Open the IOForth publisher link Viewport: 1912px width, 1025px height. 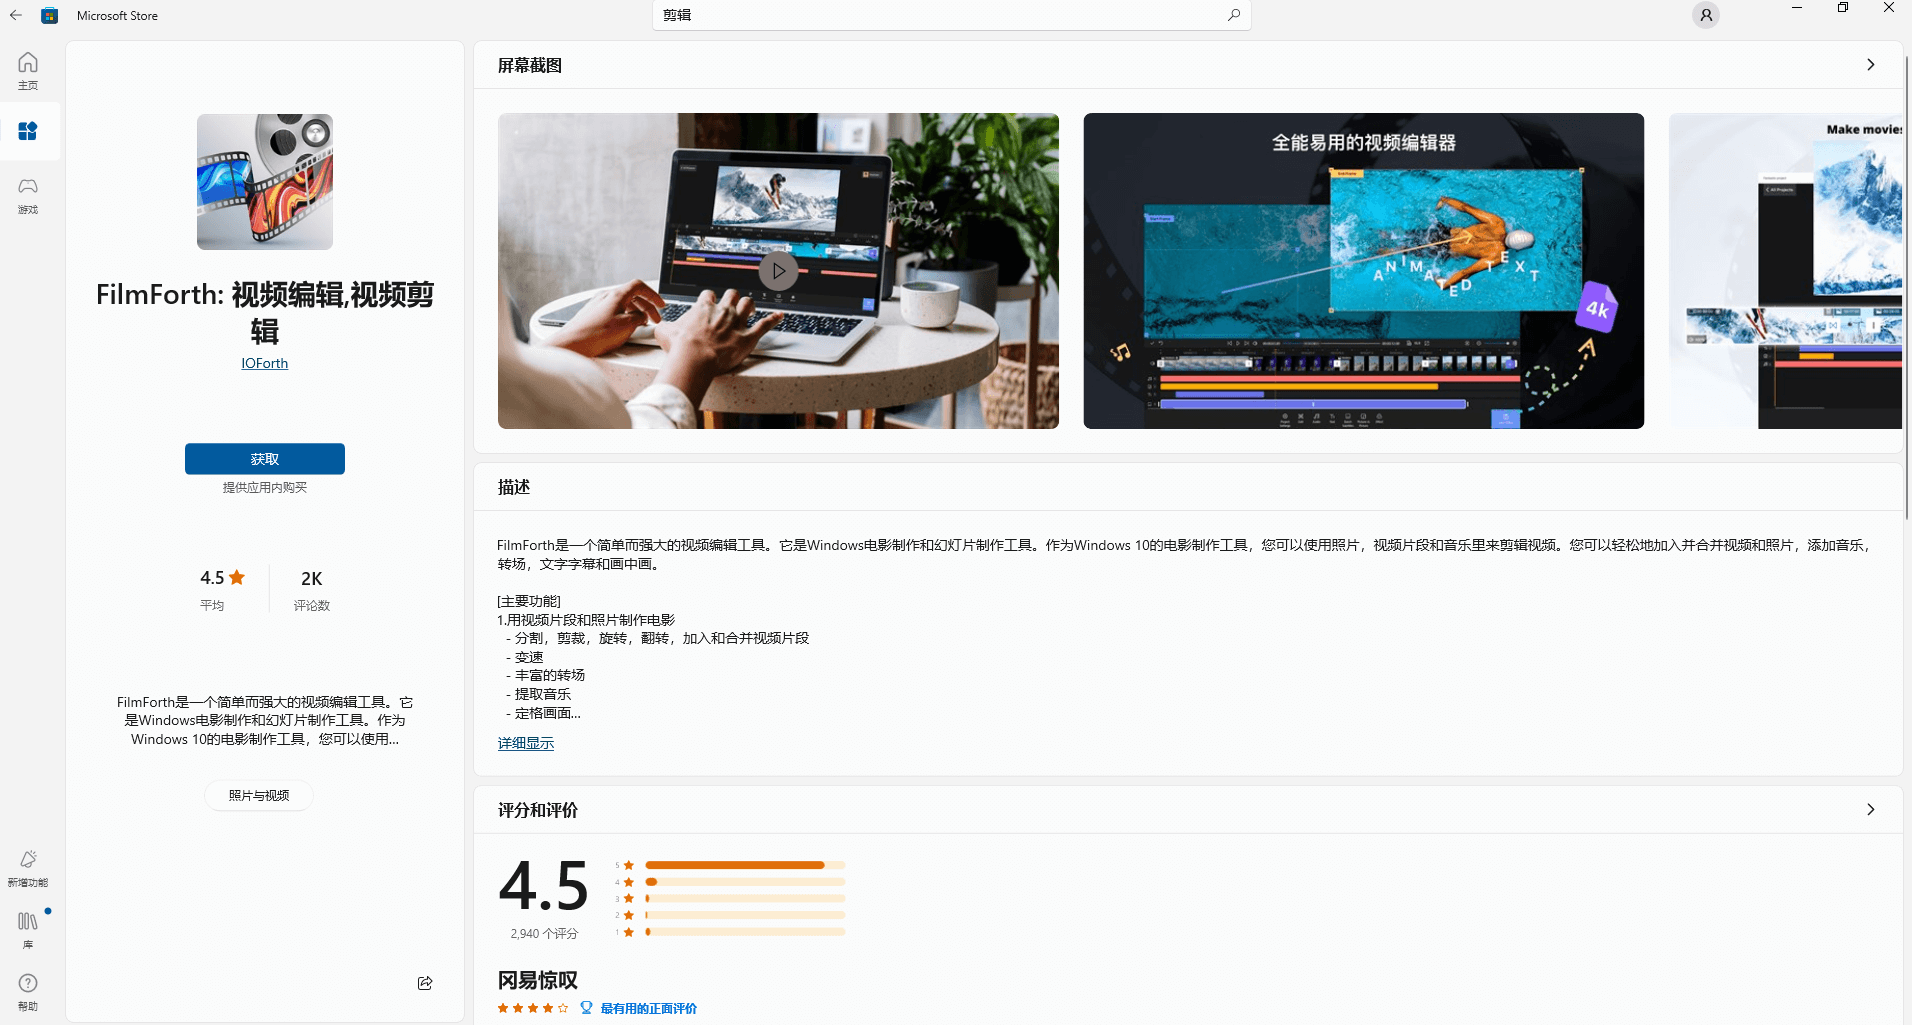tap(264, 363)
